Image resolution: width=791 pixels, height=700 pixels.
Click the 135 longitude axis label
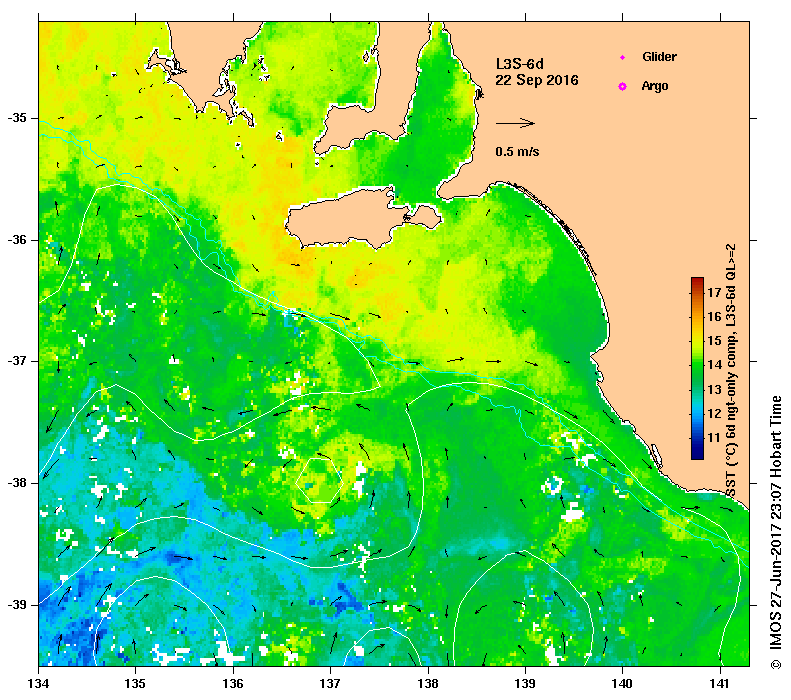136,684
